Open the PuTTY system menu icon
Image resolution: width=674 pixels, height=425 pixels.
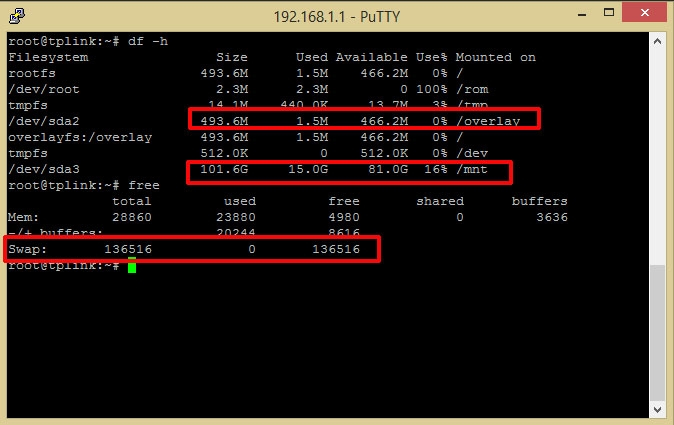[x=17, y=16]
